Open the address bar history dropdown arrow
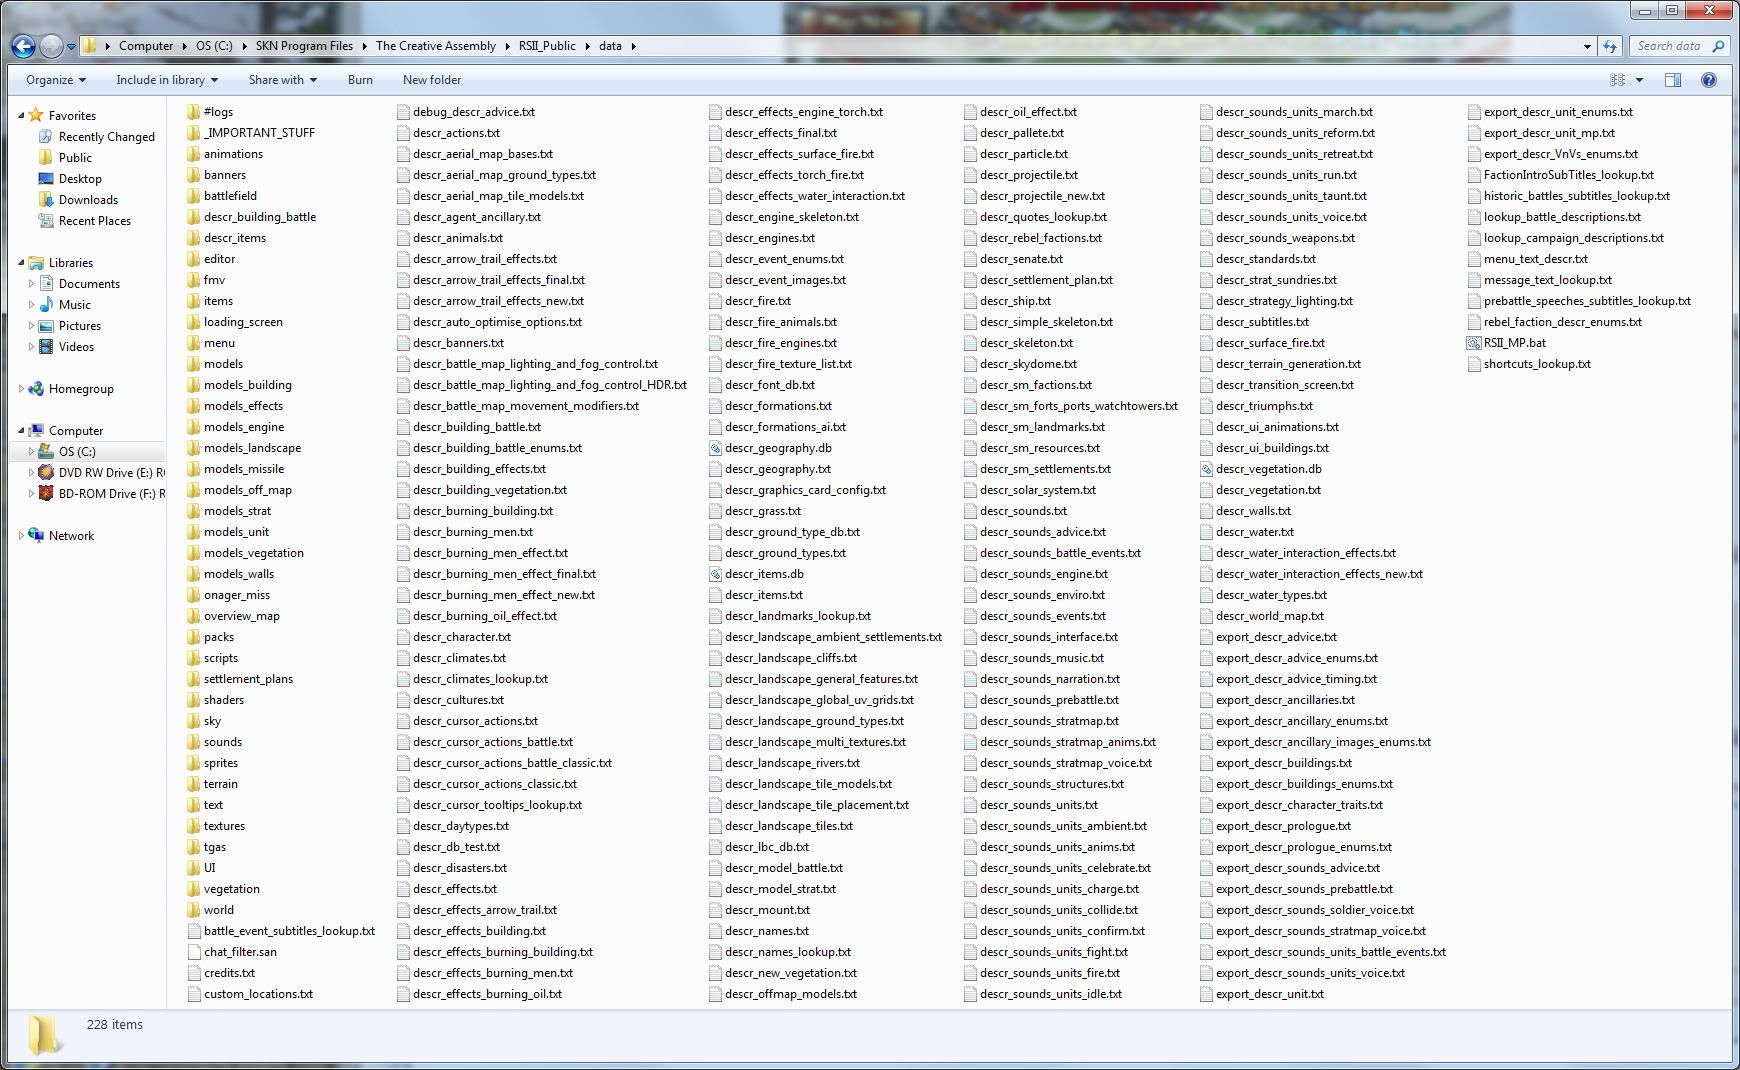 (1587, 46)
